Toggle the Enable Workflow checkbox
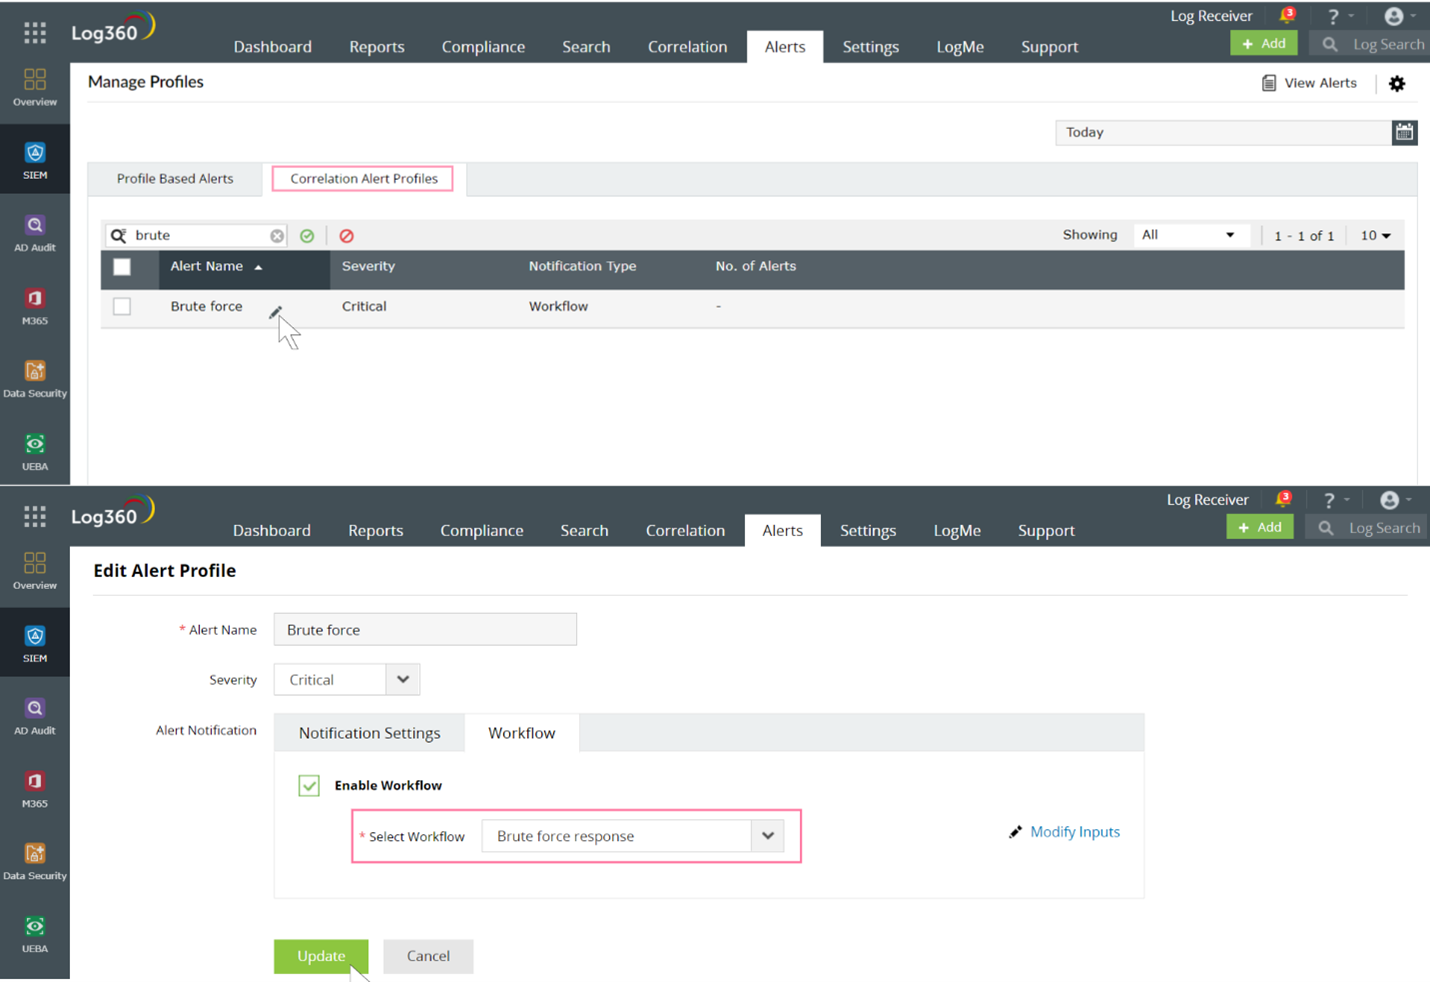1430x982 pixels. tap(309, 785)
